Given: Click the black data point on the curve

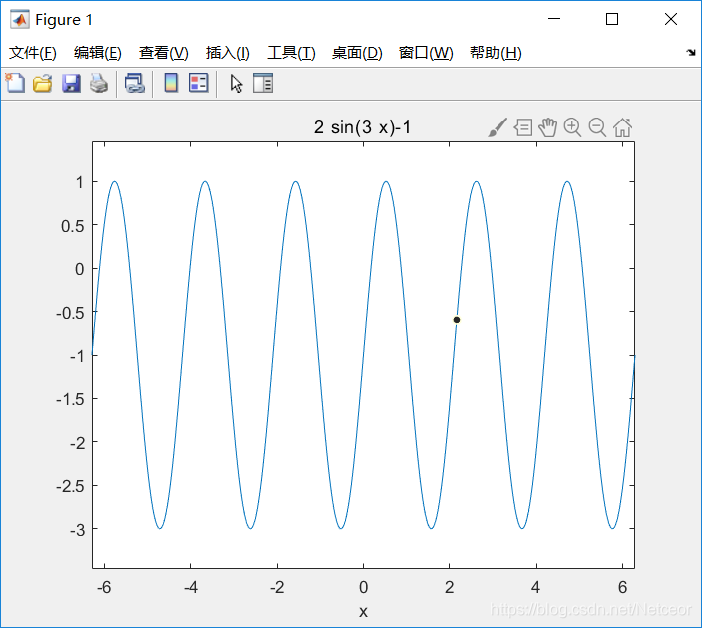Looking at the screenshot, I should pyautogui.click(x=457, y=320).
